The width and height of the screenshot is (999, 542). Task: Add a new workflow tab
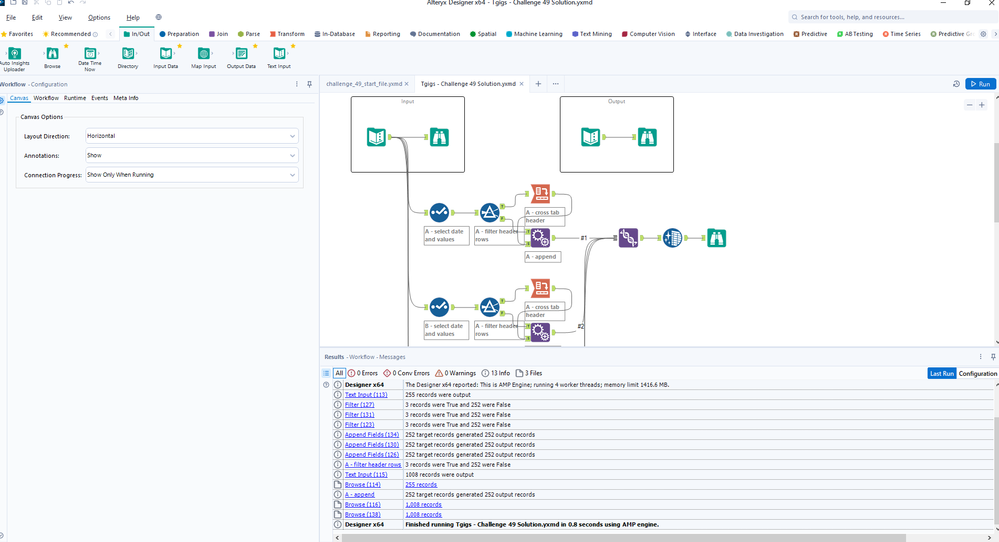(538, 84)
